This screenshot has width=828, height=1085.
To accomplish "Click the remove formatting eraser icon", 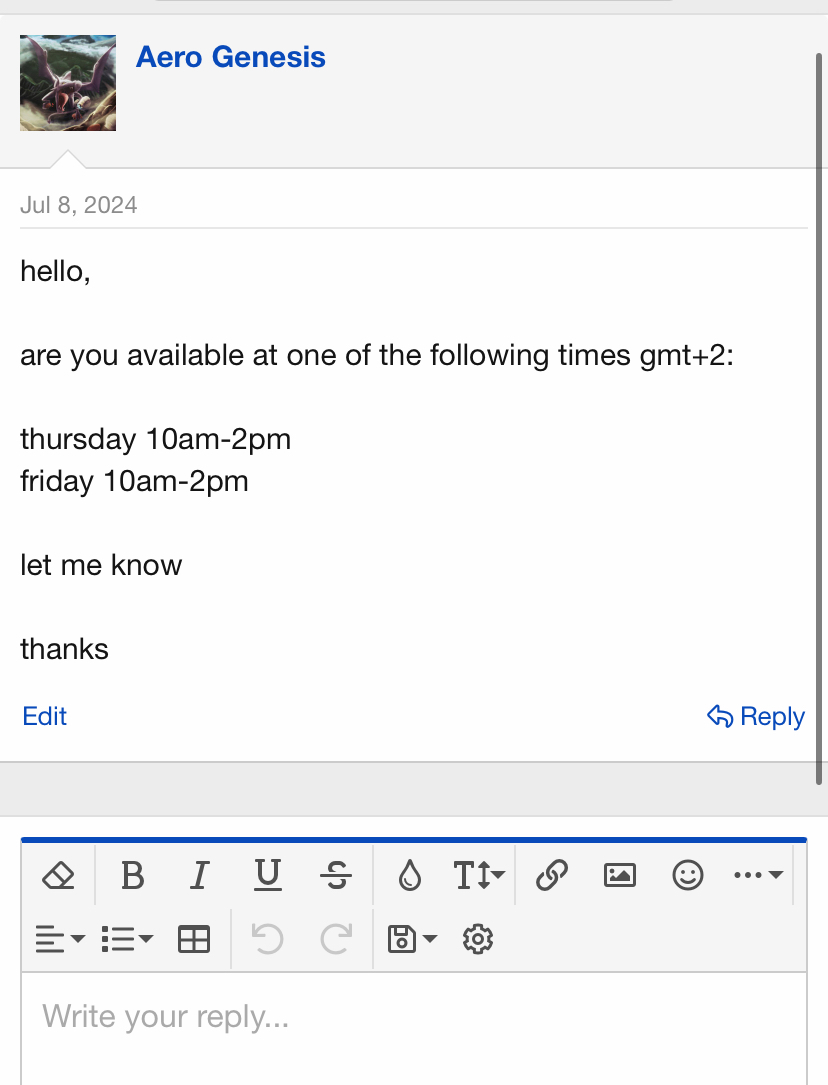I will point(59,877).
